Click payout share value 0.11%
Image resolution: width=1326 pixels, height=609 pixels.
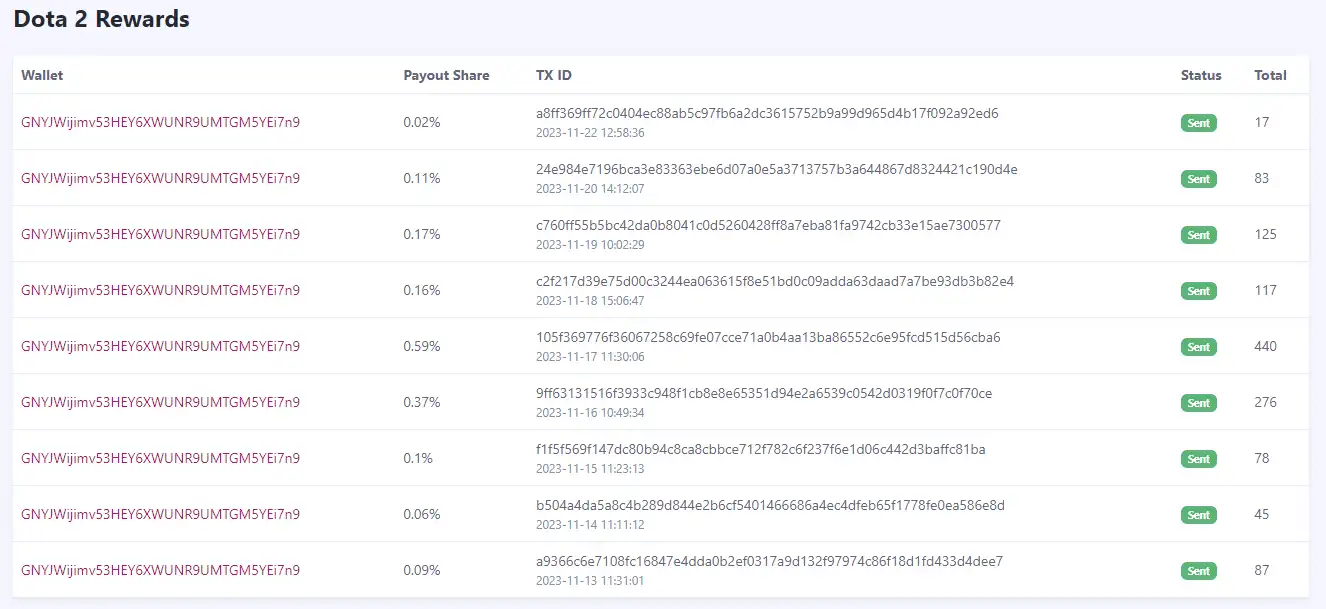422,178
